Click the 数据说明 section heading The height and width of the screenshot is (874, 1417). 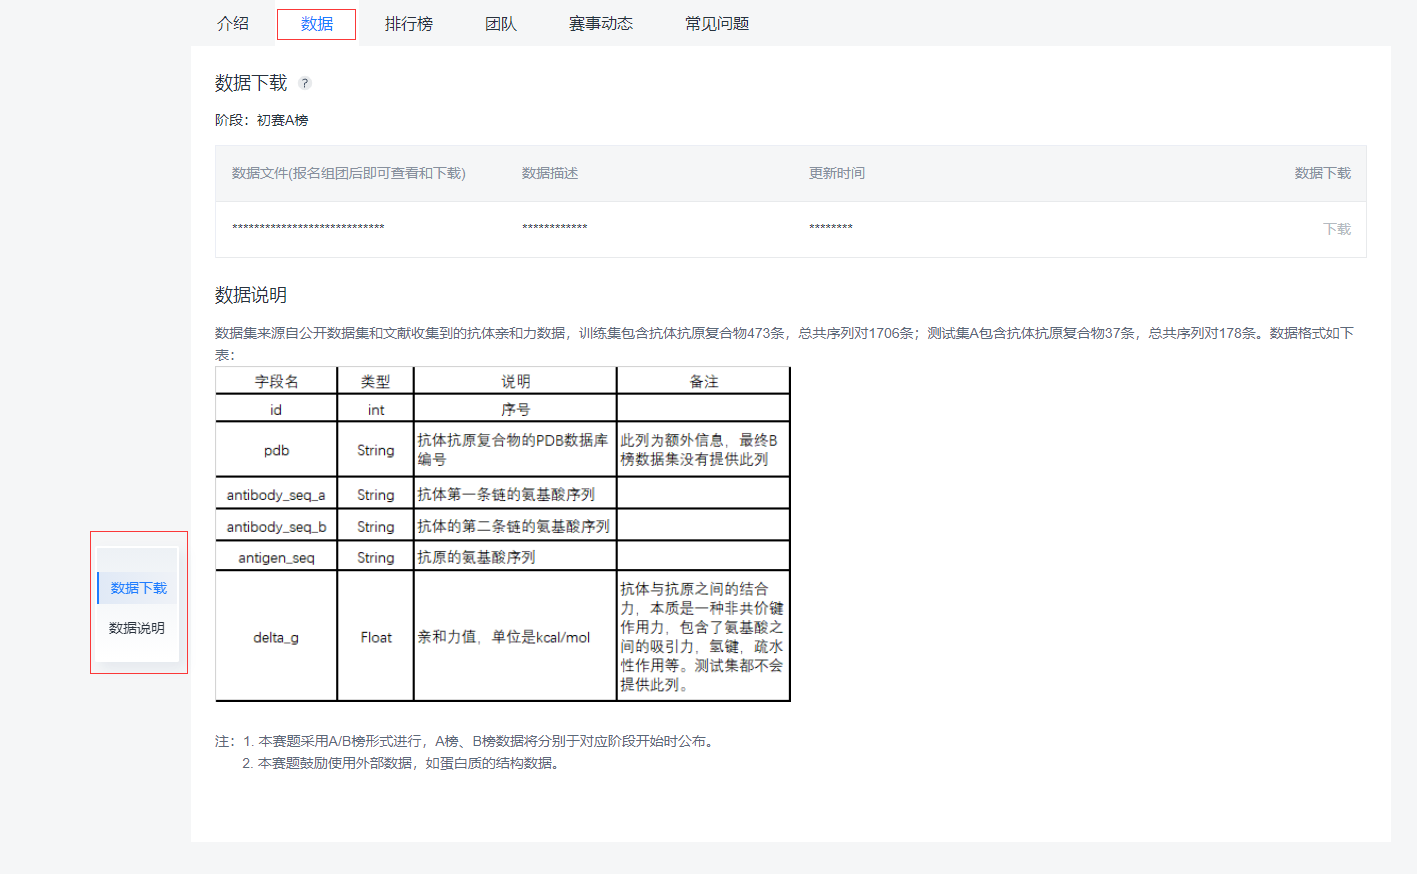[251, 295]
